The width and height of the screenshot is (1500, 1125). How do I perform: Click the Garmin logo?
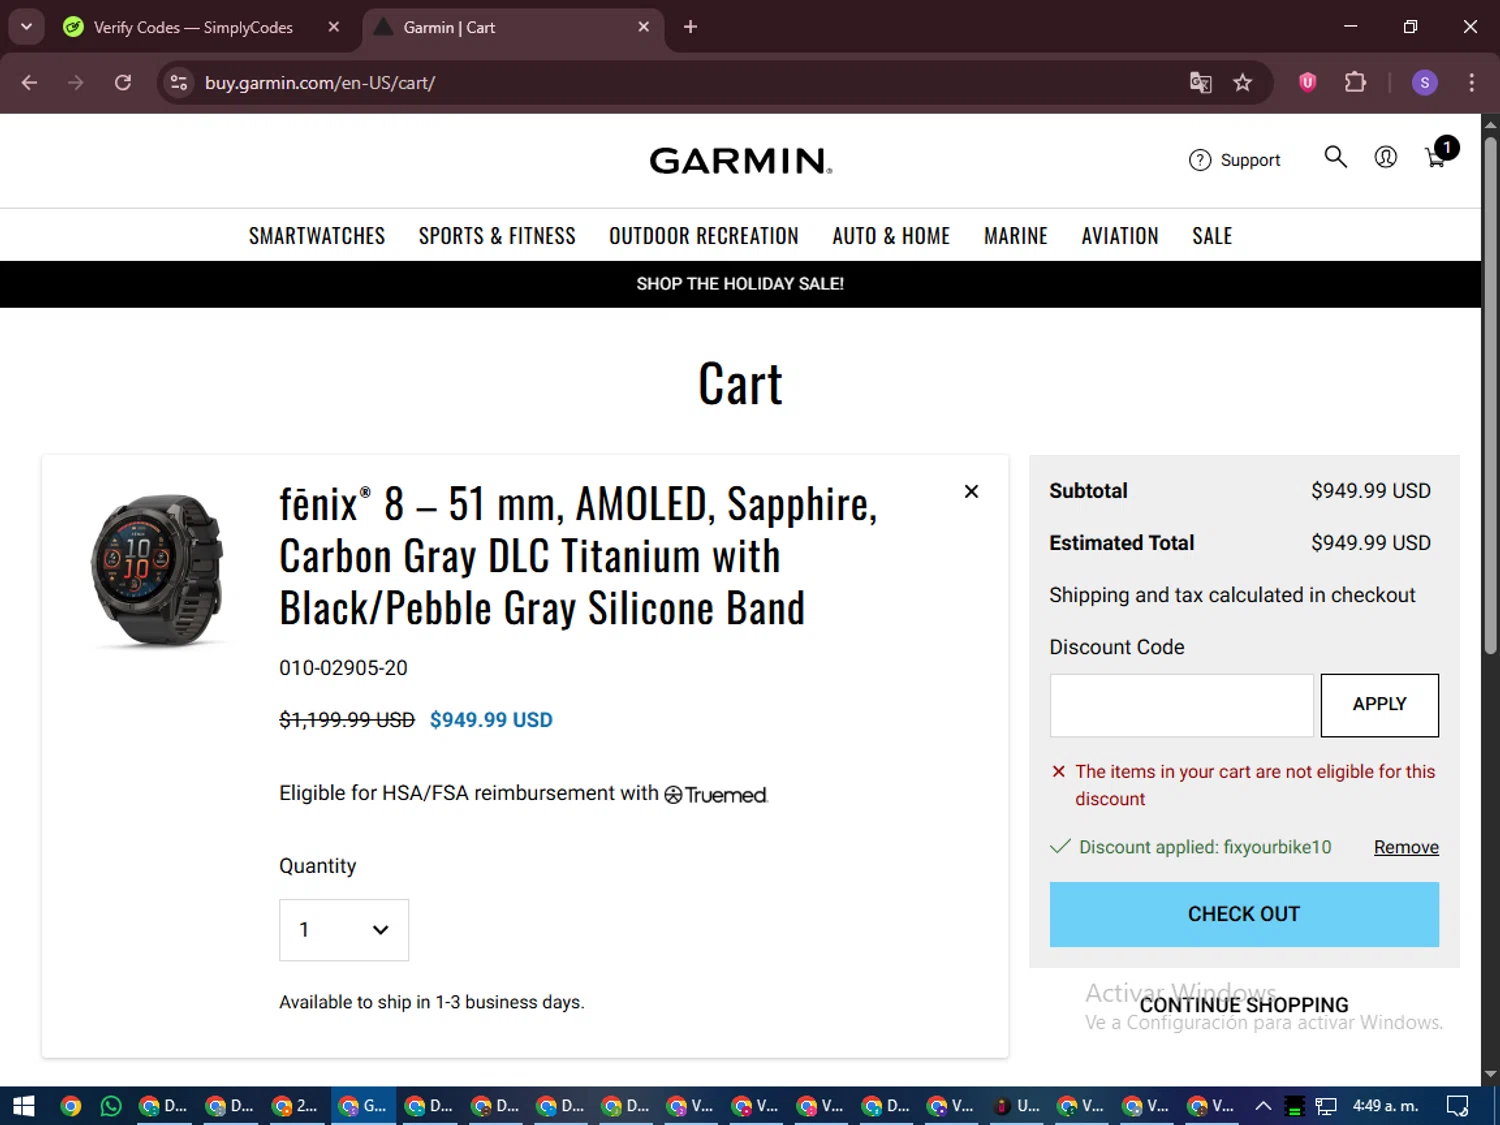click(740, 160)
